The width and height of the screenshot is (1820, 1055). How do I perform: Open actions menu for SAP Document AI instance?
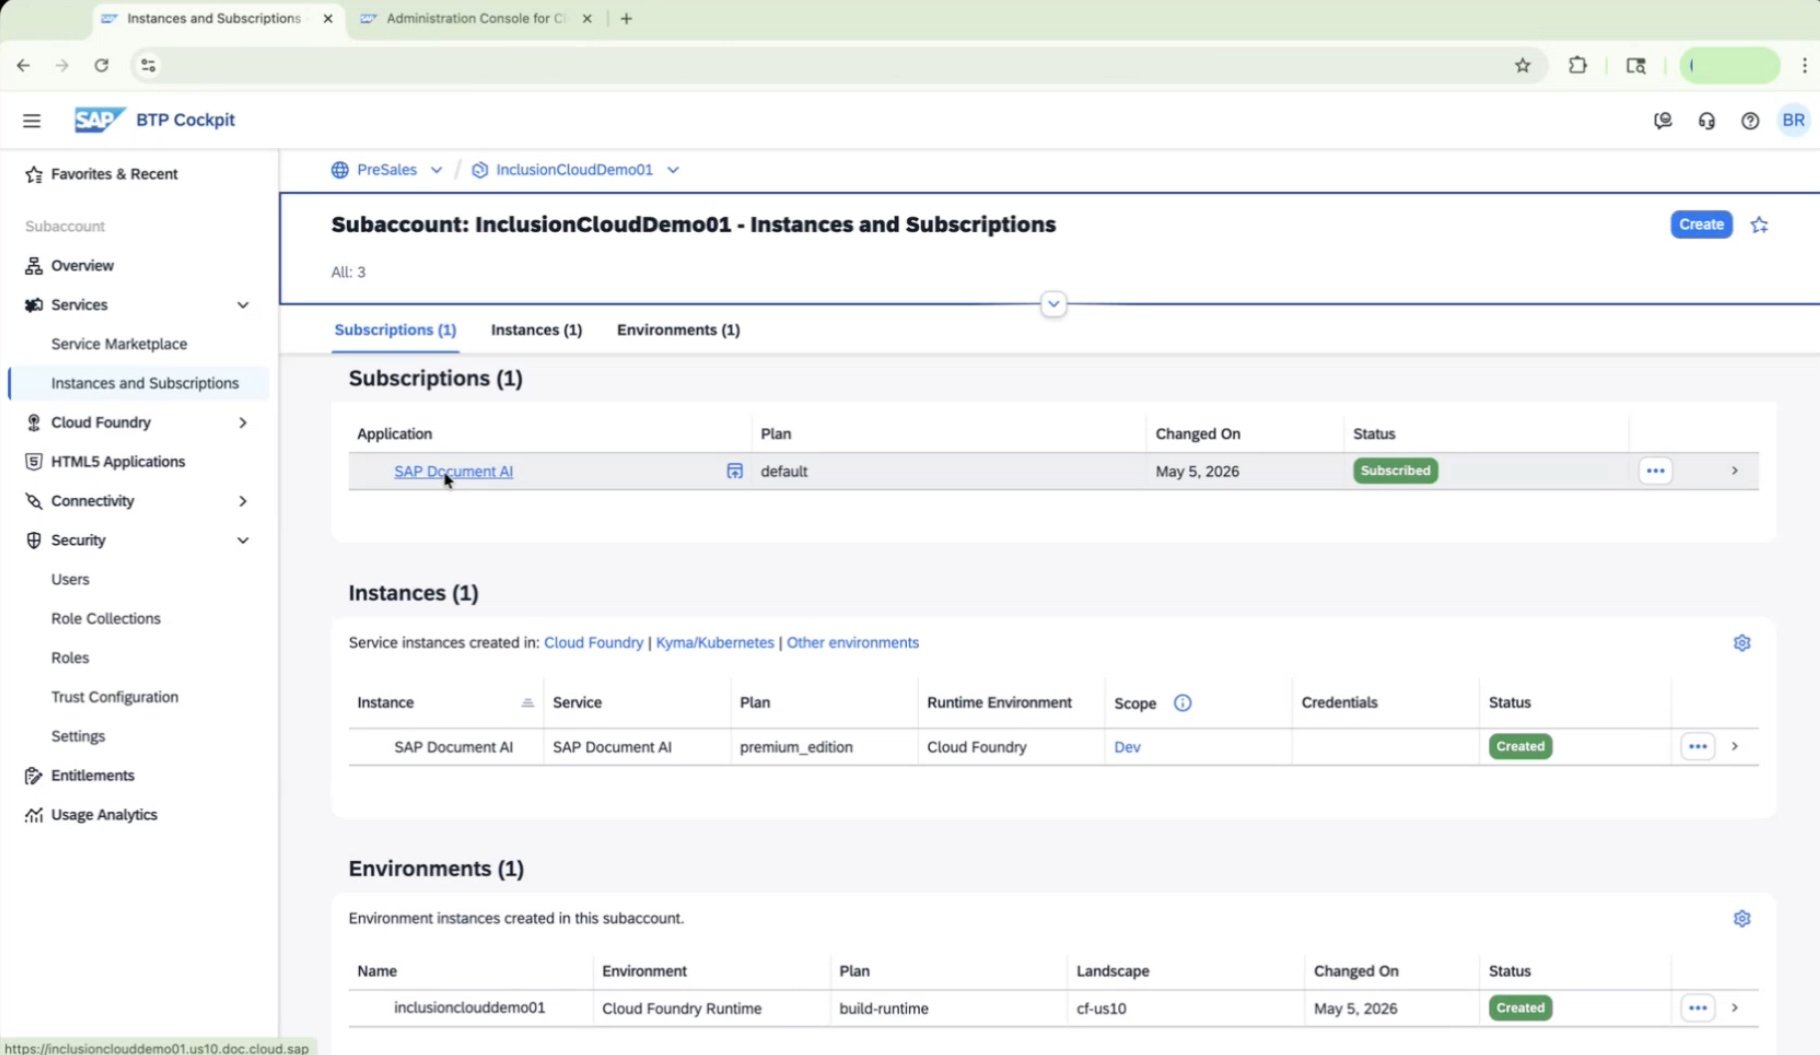pos(1698,746)
